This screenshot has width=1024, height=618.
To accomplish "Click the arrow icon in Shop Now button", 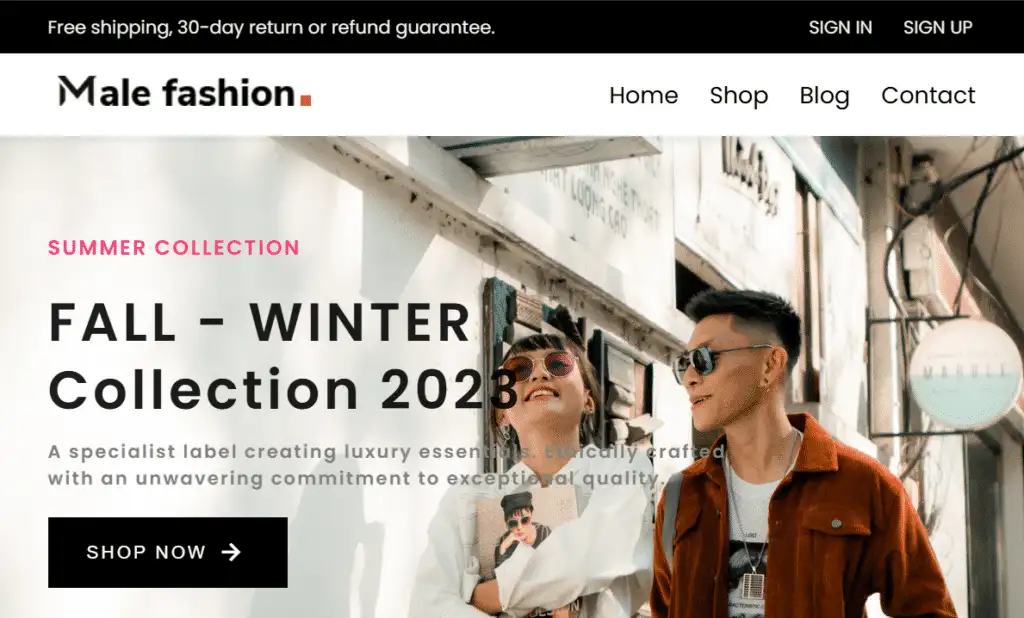I will (x=231, y=553).
